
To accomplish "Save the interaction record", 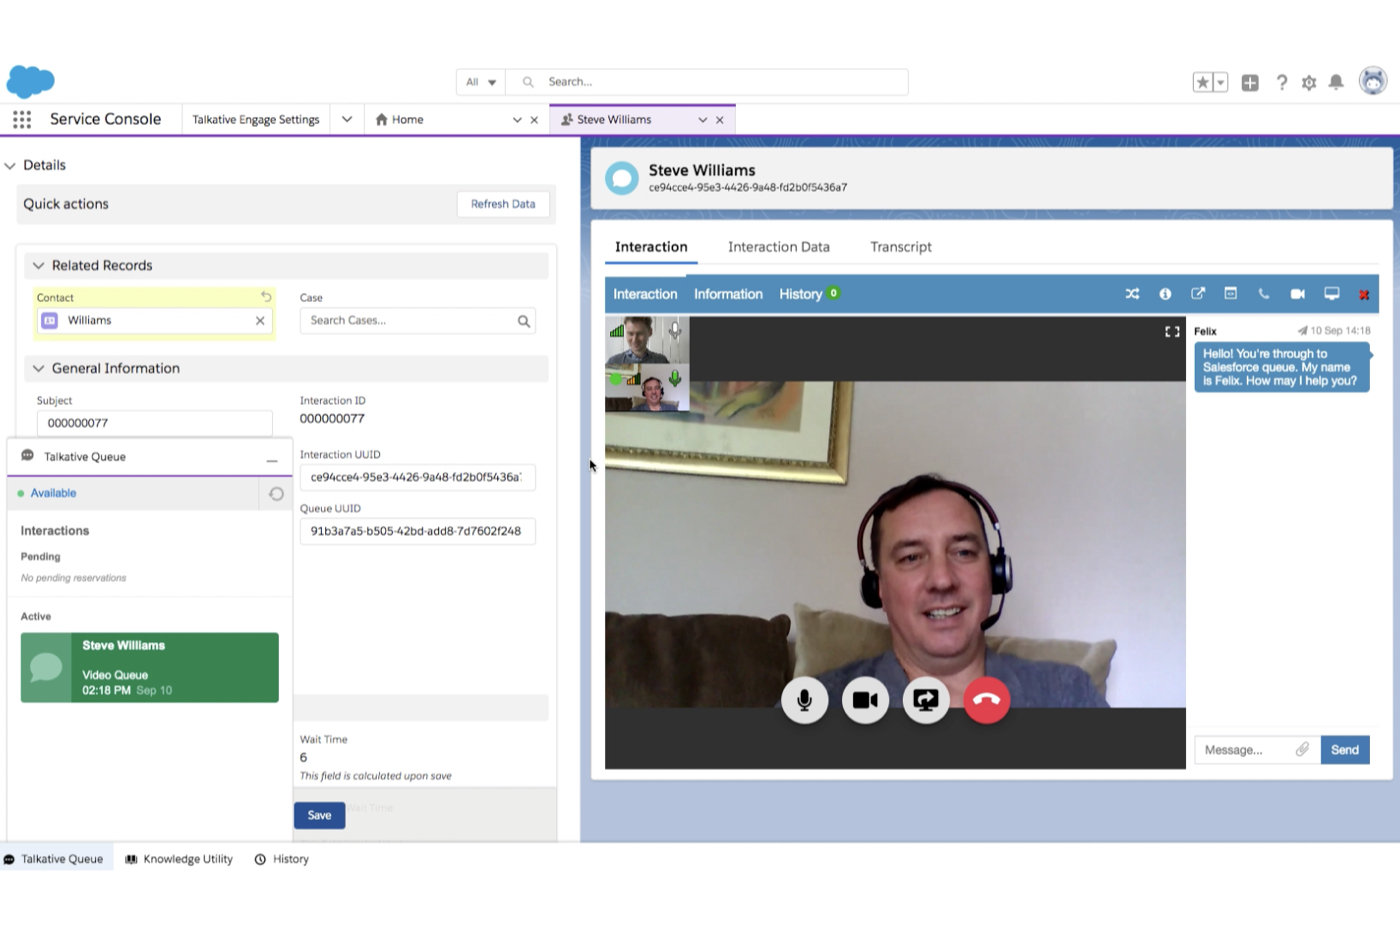I will tap(319, 815).
